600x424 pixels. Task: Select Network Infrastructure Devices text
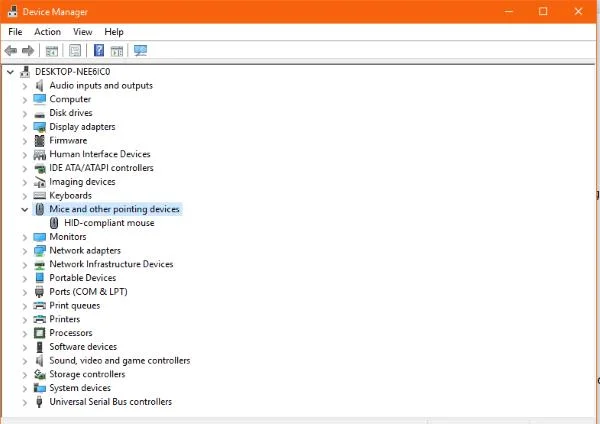coord(111,264)
